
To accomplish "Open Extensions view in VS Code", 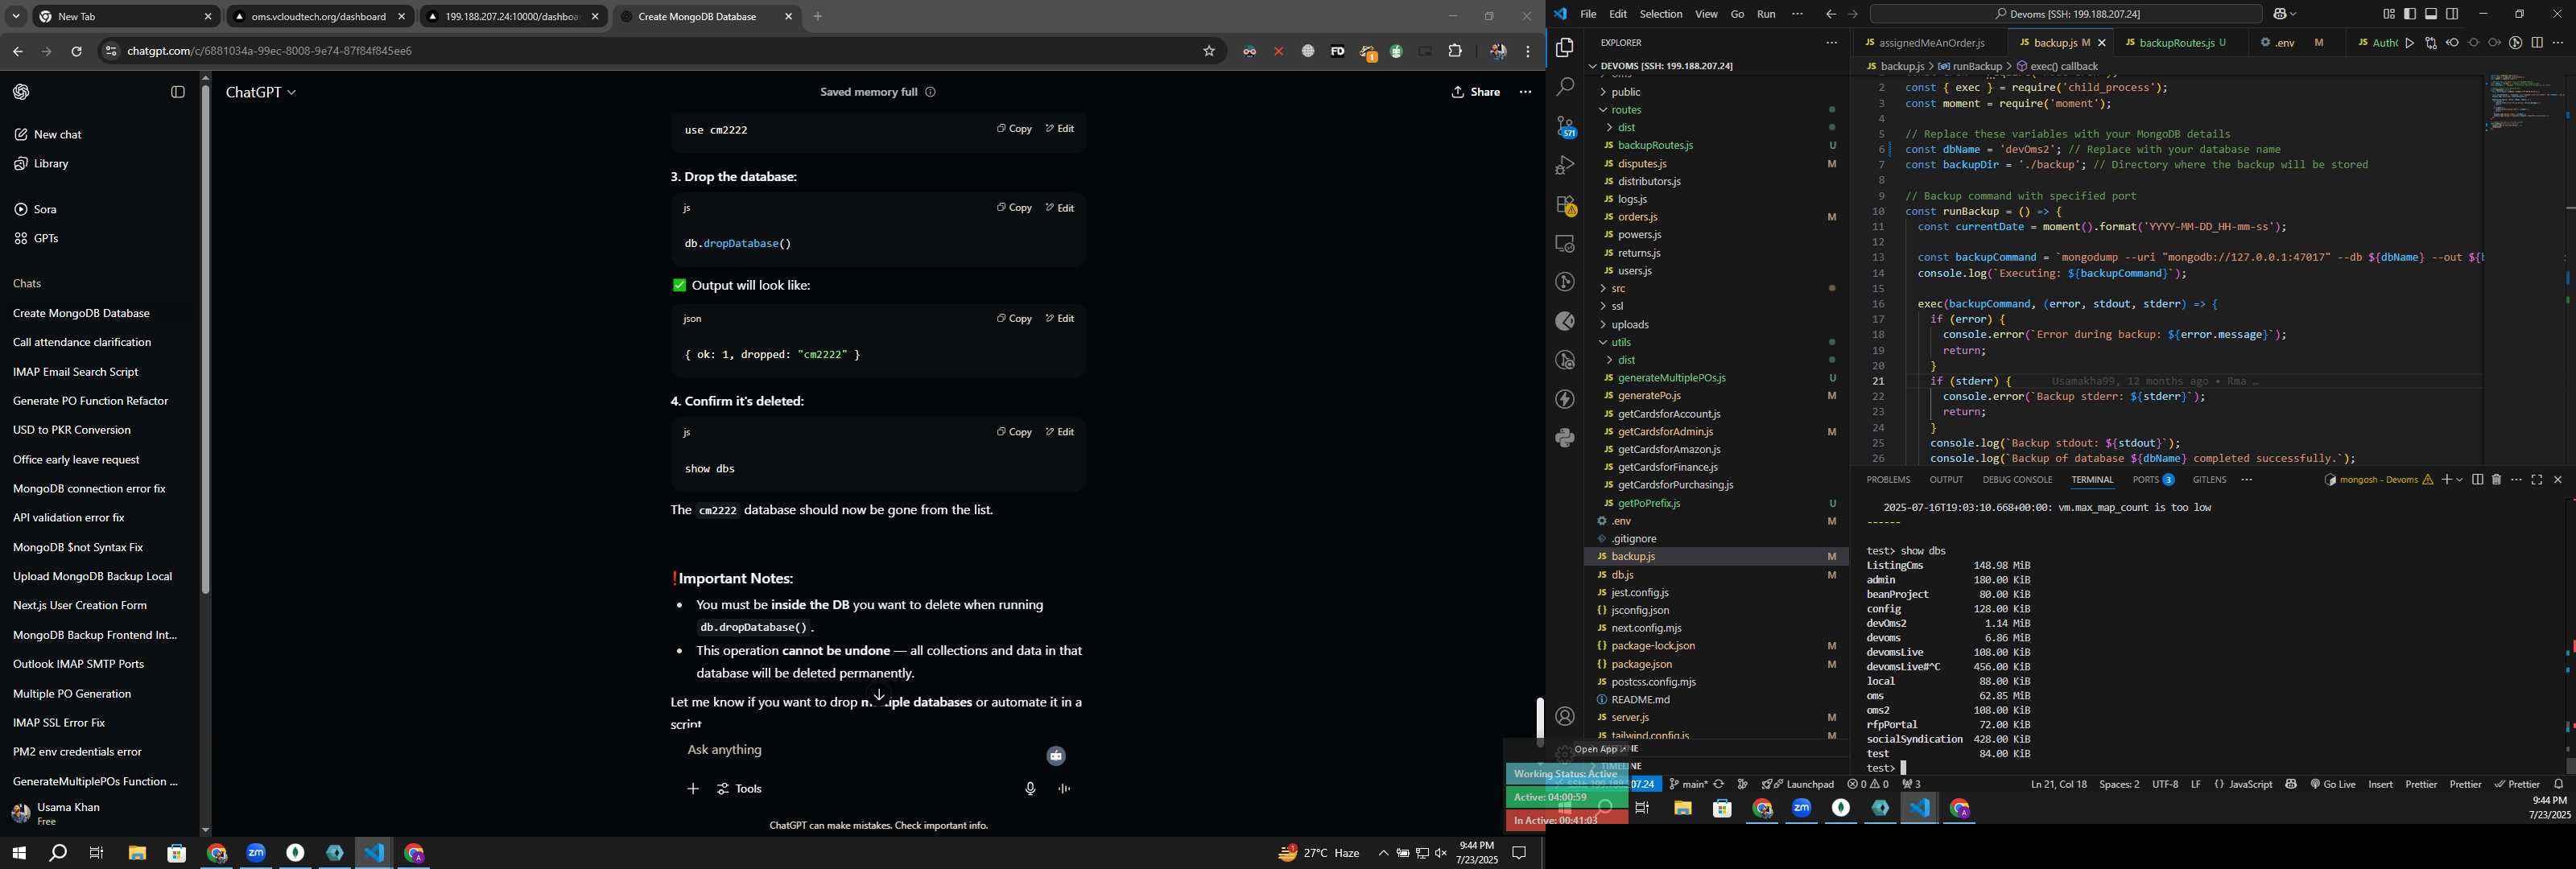I will click(x=1565, y=205).
